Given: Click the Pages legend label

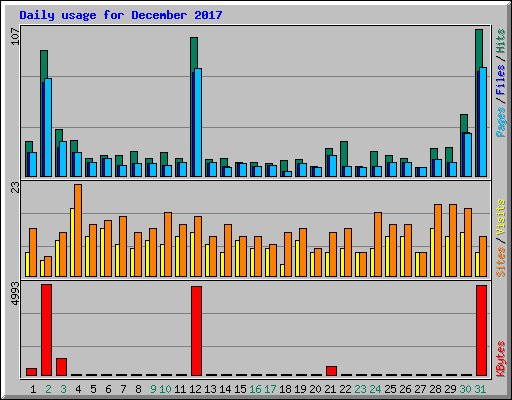Looking at the screenshot, I should 500,122.
